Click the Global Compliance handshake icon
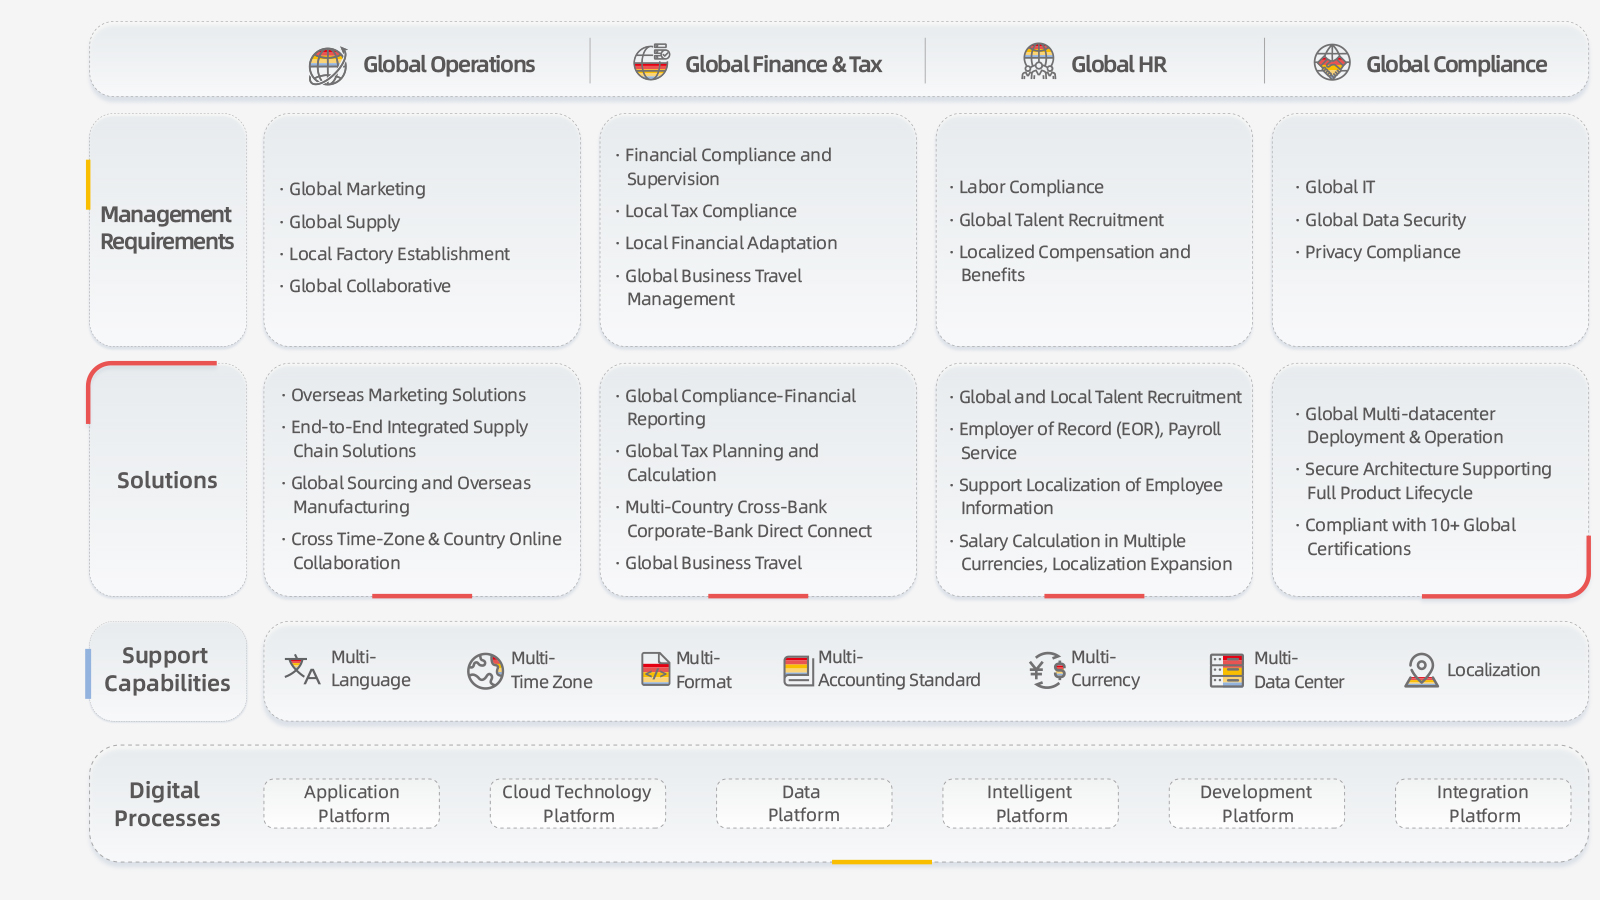This screenshot has height=900, width=1600. [x=1332, y=63]
